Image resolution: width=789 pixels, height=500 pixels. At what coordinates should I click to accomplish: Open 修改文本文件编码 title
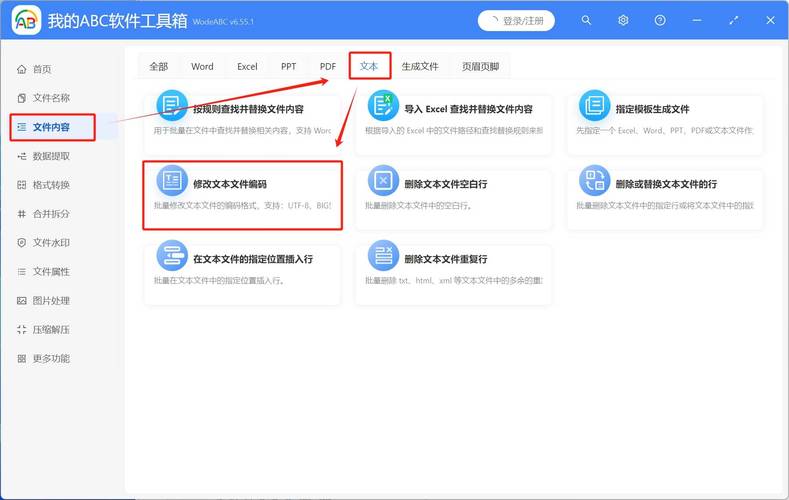(230, 184)
